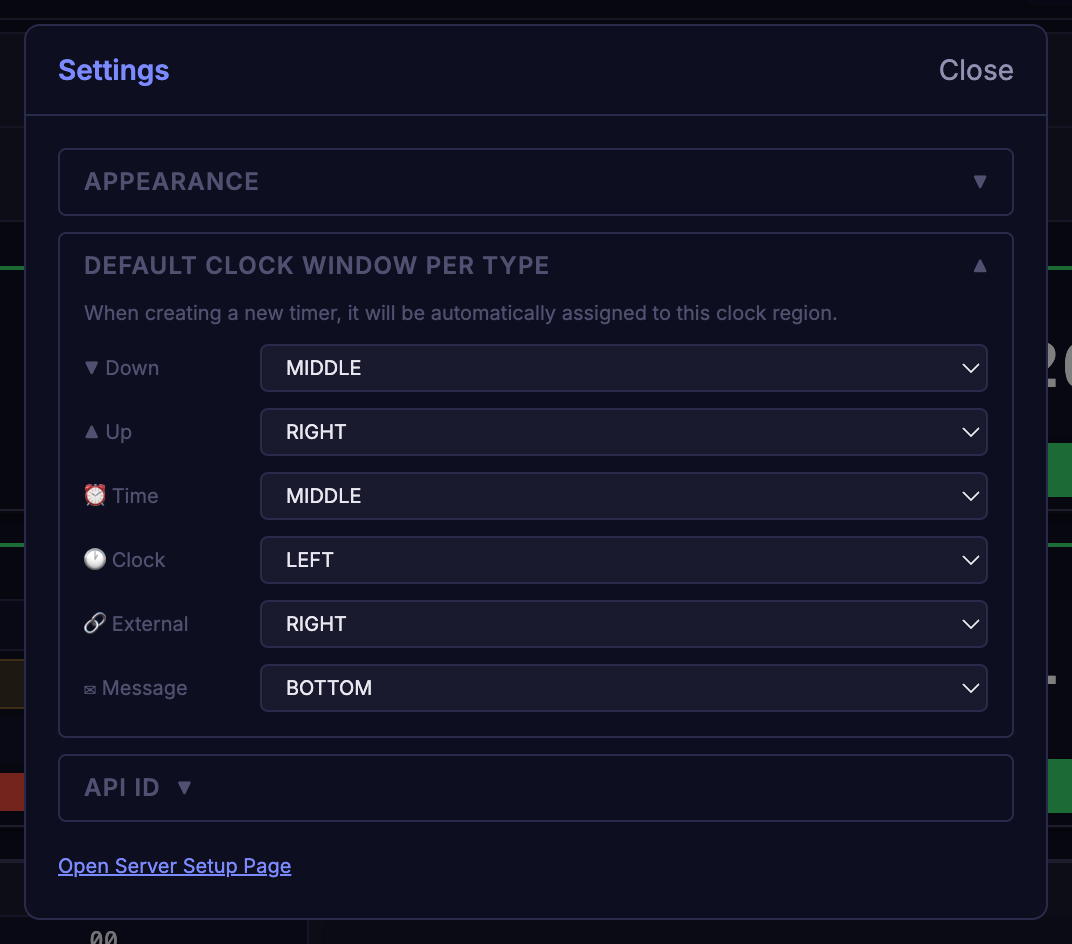Open Server Setup Page link
The height and width of the screenshot is (944, 1072).
pyautogui.click(x=174, y=866)
